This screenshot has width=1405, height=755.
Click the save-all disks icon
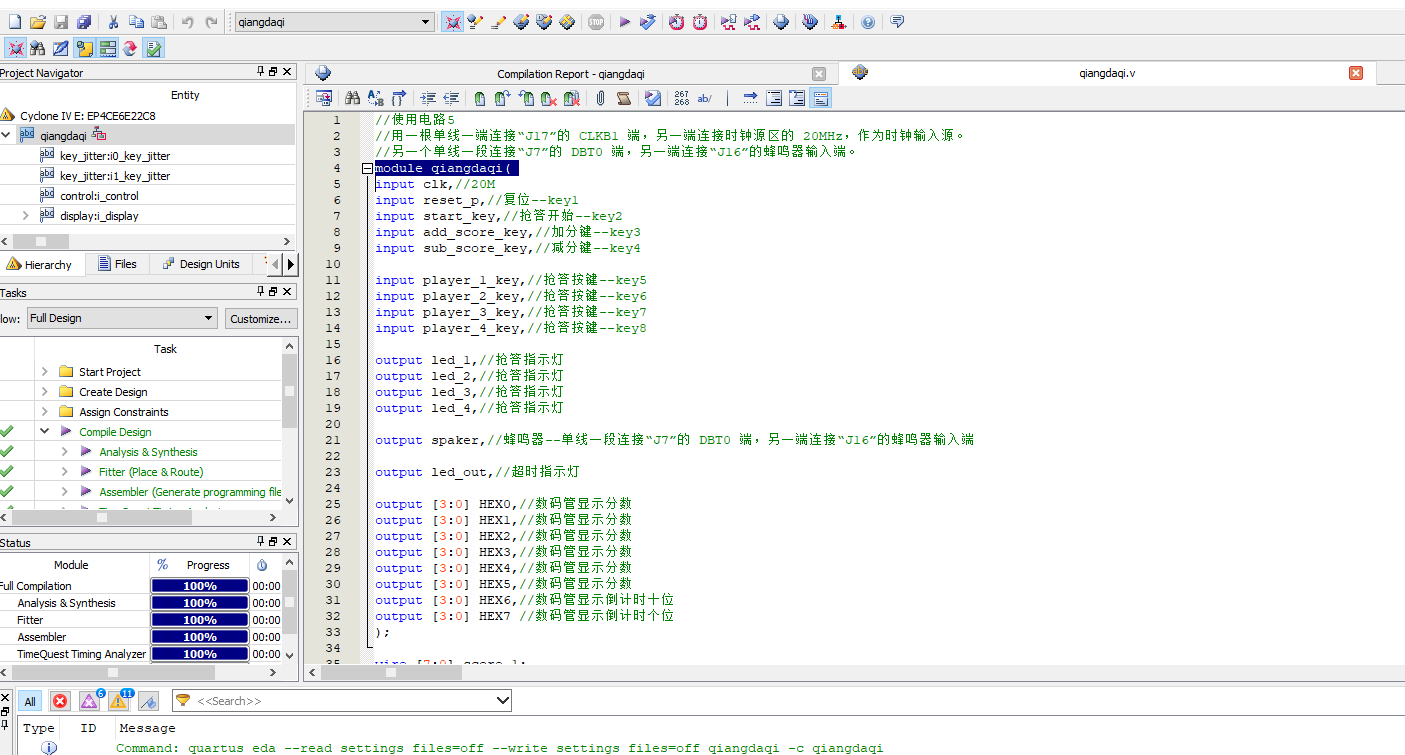84,22
